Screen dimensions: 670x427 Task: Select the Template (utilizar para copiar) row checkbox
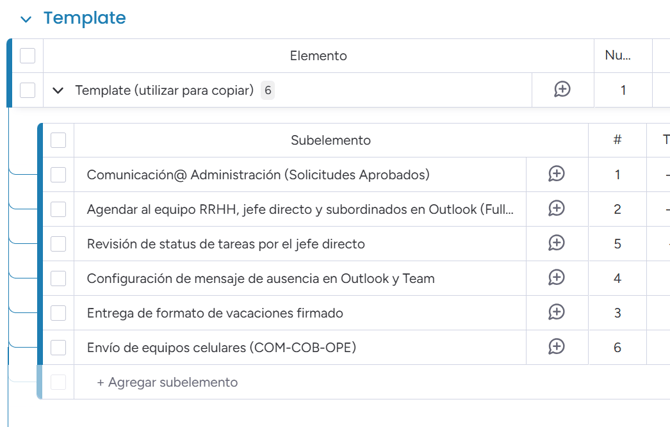point(28,90)
